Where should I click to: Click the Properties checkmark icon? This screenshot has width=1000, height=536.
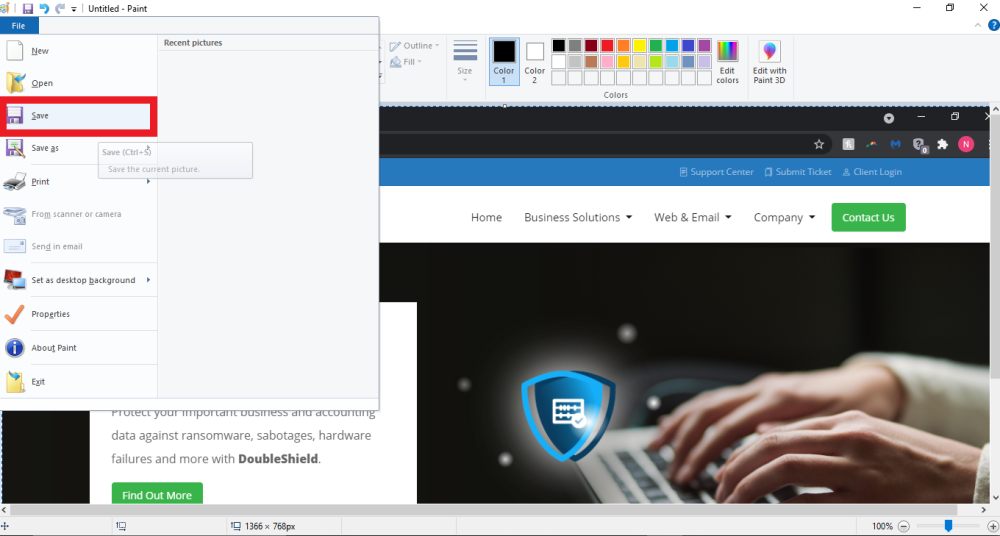pyautogui.click(x=15, y=314)
